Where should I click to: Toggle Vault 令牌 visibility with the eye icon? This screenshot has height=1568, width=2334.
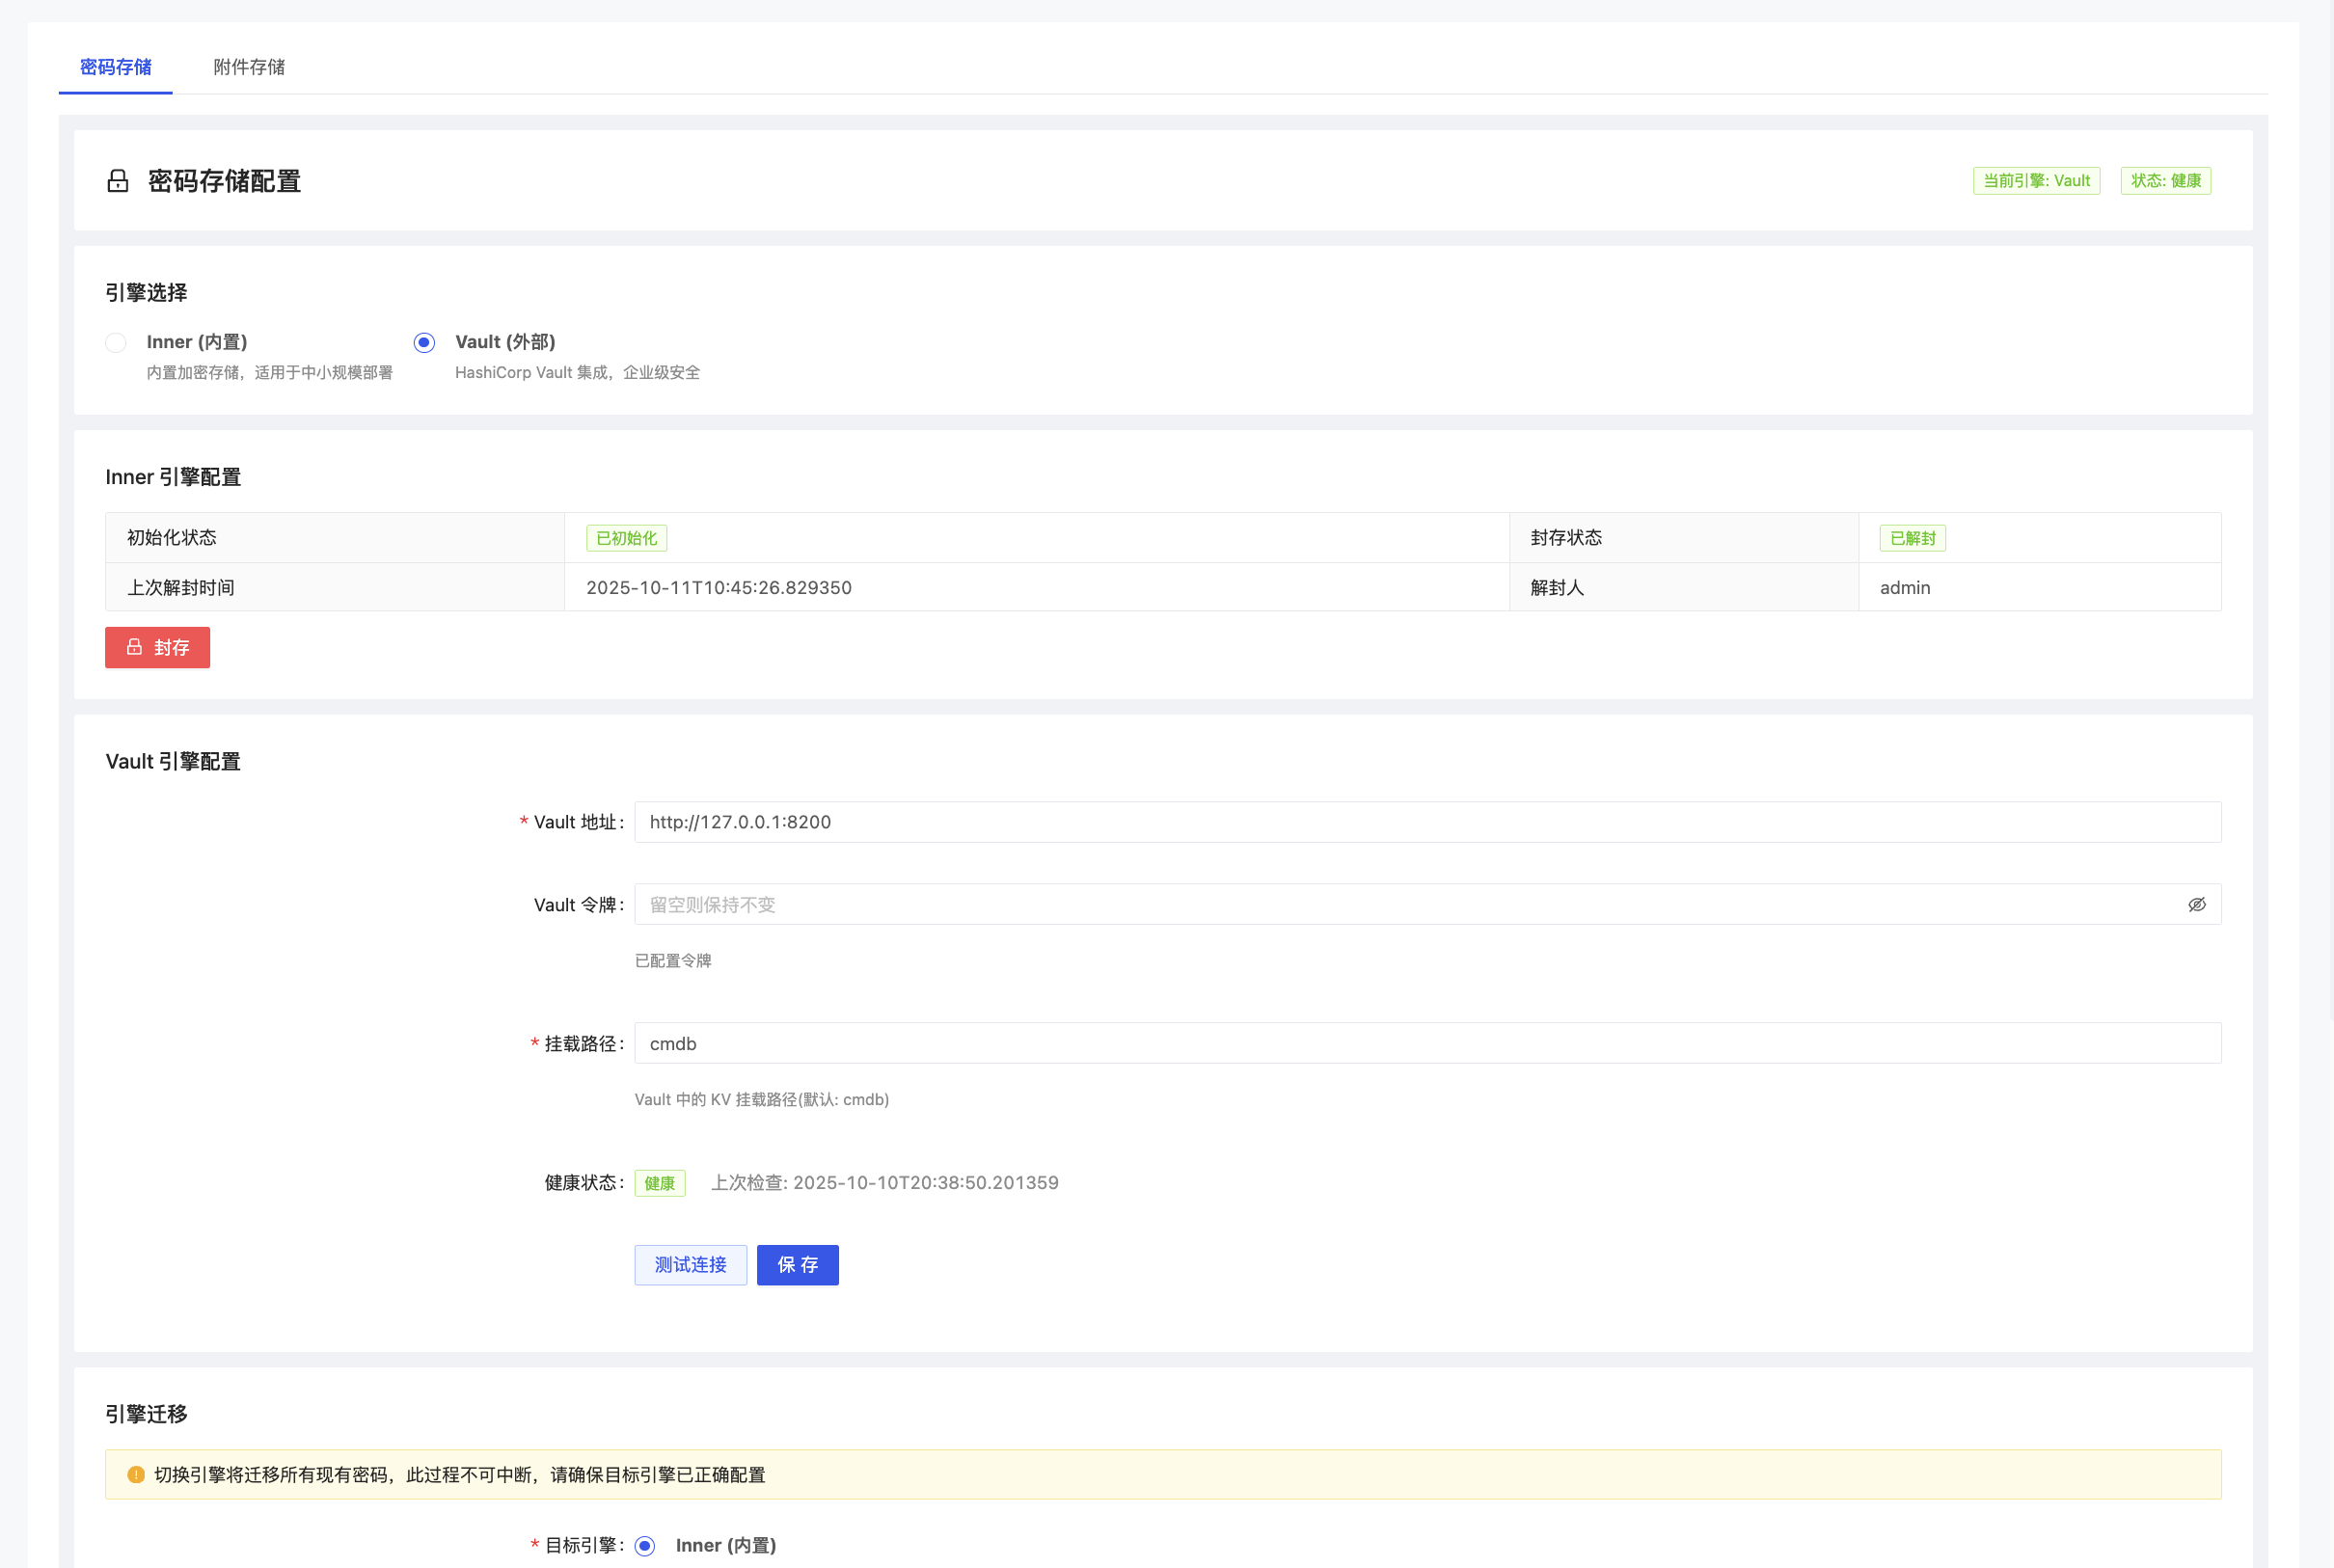pos(2197,903)
